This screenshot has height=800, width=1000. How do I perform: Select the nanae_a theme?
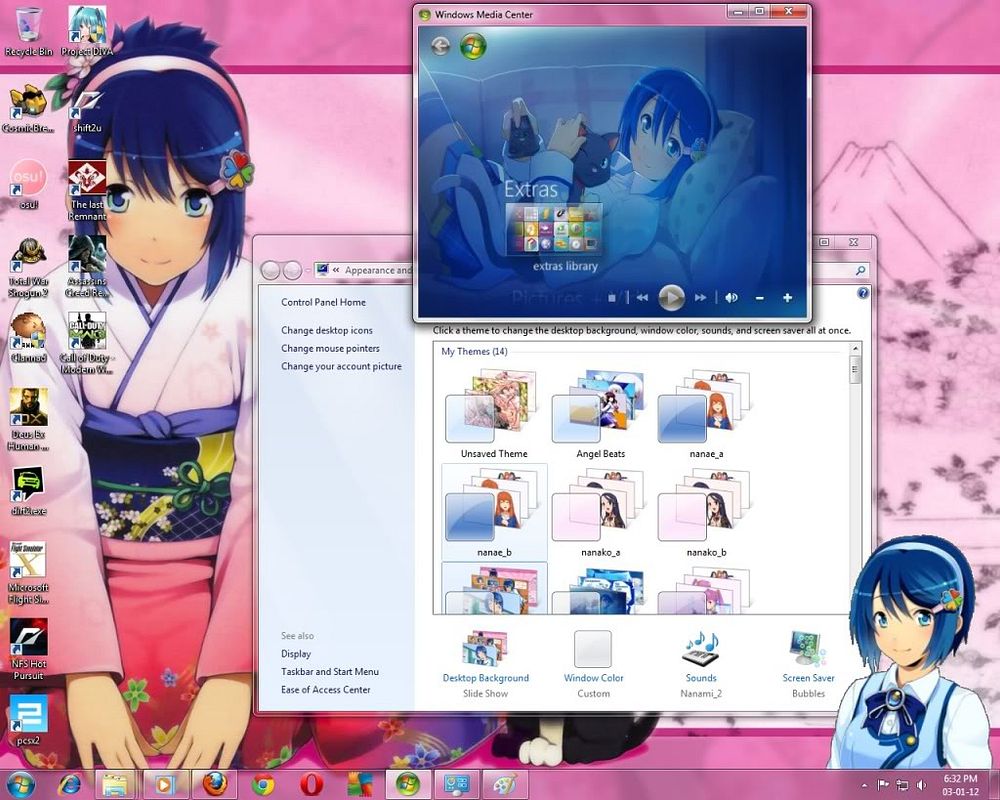click(x=706, y=413)
